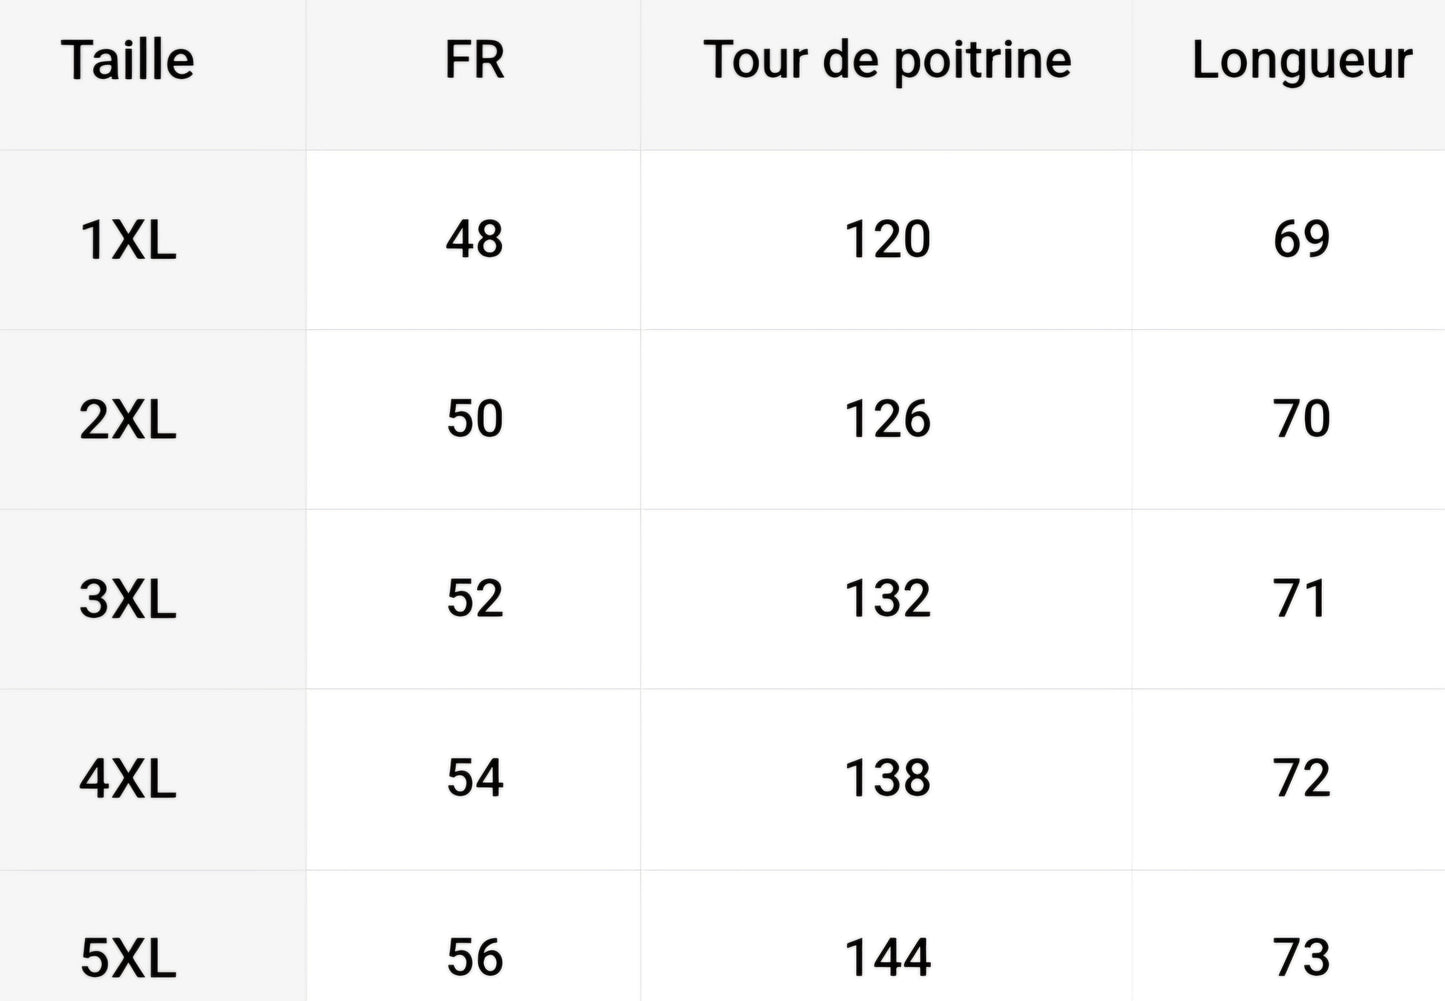Click the Tour de poitrine header
Image resolution: width=1445 pixels, height=1001 pixels.
[x=887, y=61]
